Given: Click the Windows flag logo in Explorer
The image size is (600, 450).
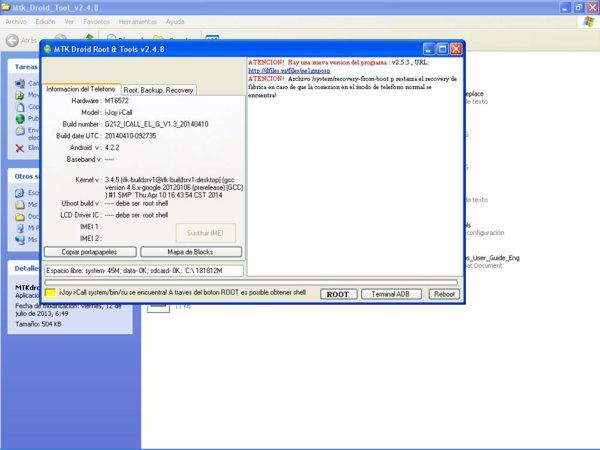Looking at the screenshot, I should [x=589, y=22].
